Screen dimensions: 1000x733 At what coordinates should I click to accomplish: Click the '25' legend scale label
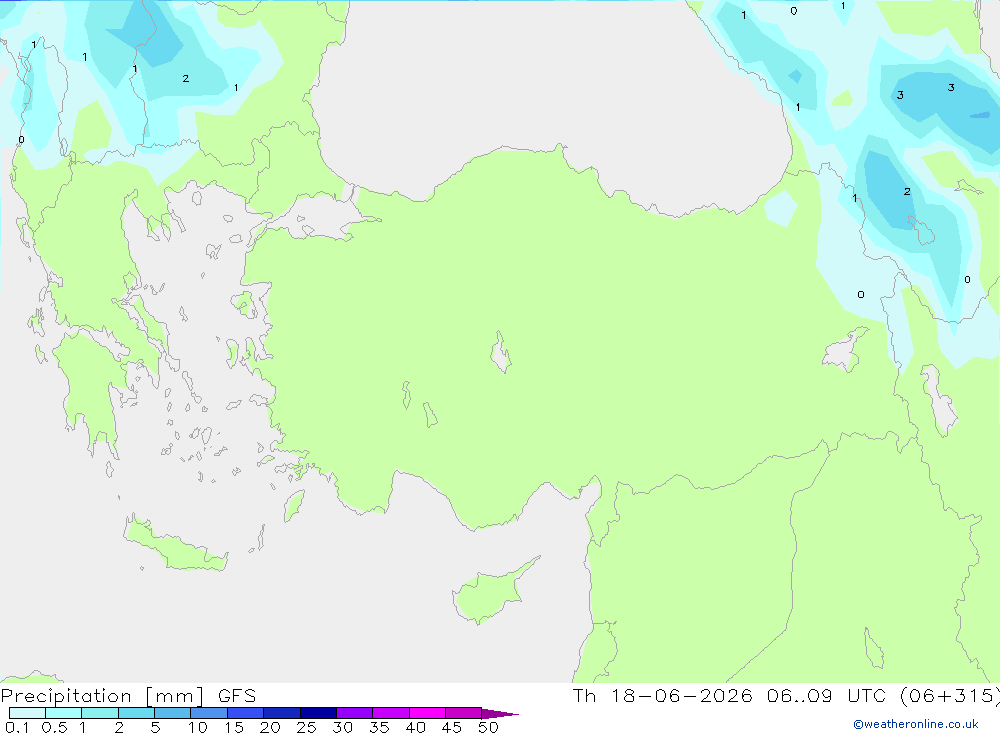pyautogui.click(x=306, y=727)
